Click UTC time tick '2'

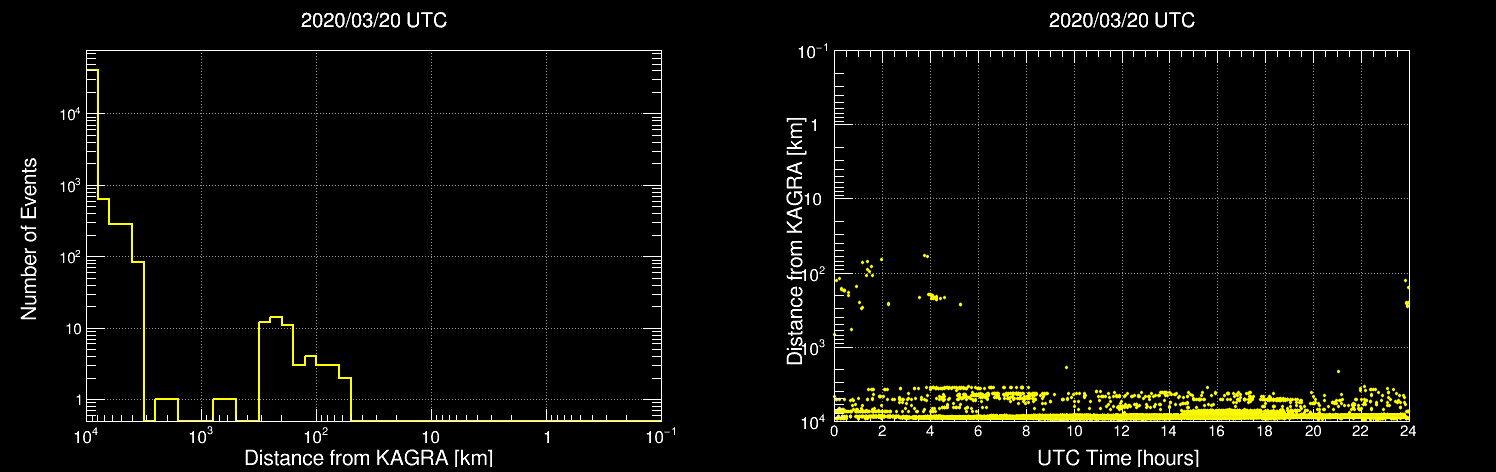point(882,431)
